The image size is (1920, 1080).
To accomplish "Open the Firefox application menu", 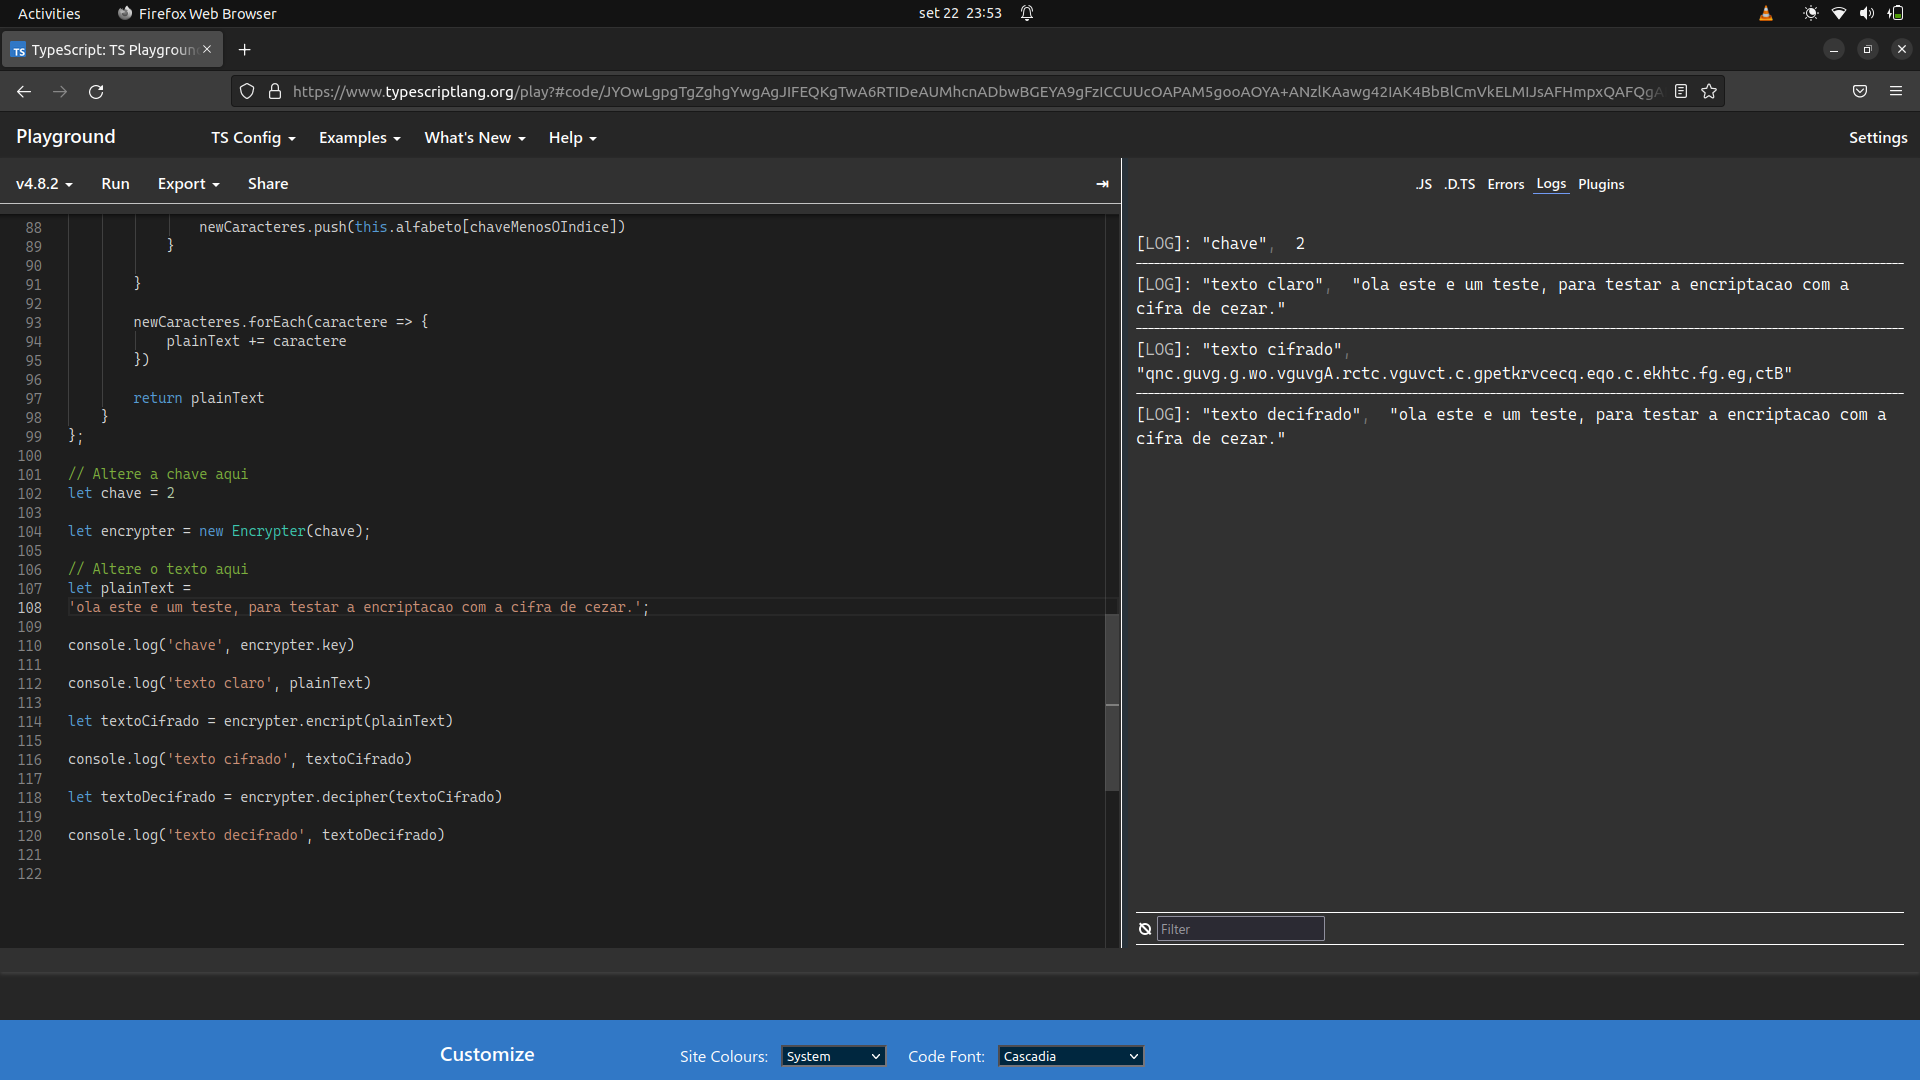I will [x=1897, y=91].
